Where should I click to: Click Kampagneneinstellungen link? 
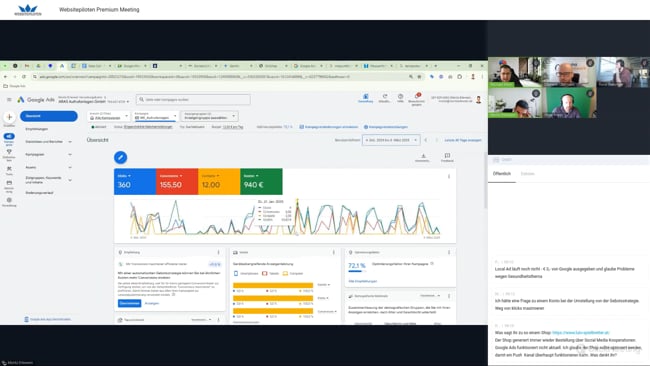click(386, 127)
